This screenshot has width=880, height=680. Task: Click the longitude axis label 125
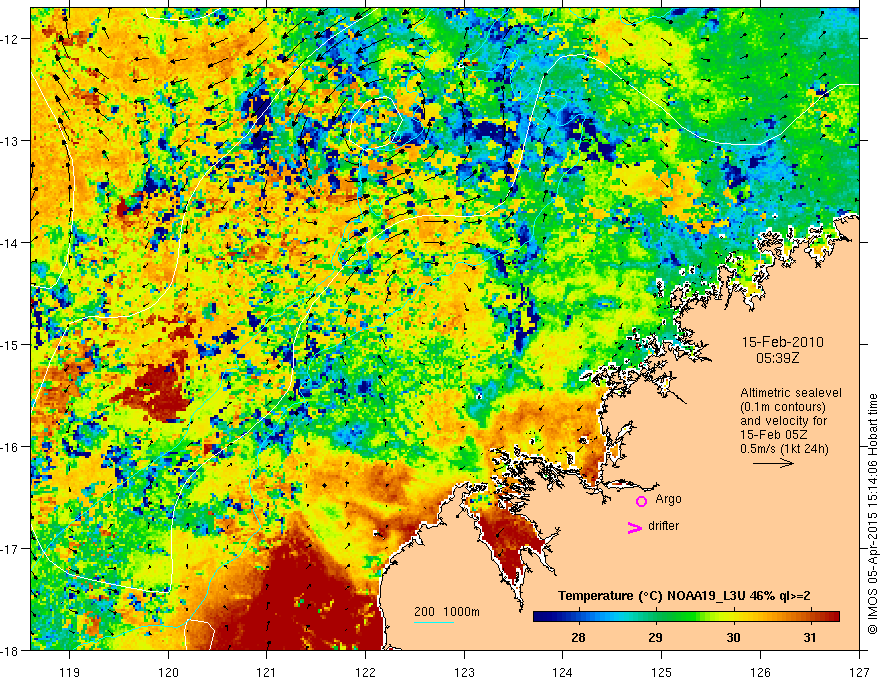(662, 672)
